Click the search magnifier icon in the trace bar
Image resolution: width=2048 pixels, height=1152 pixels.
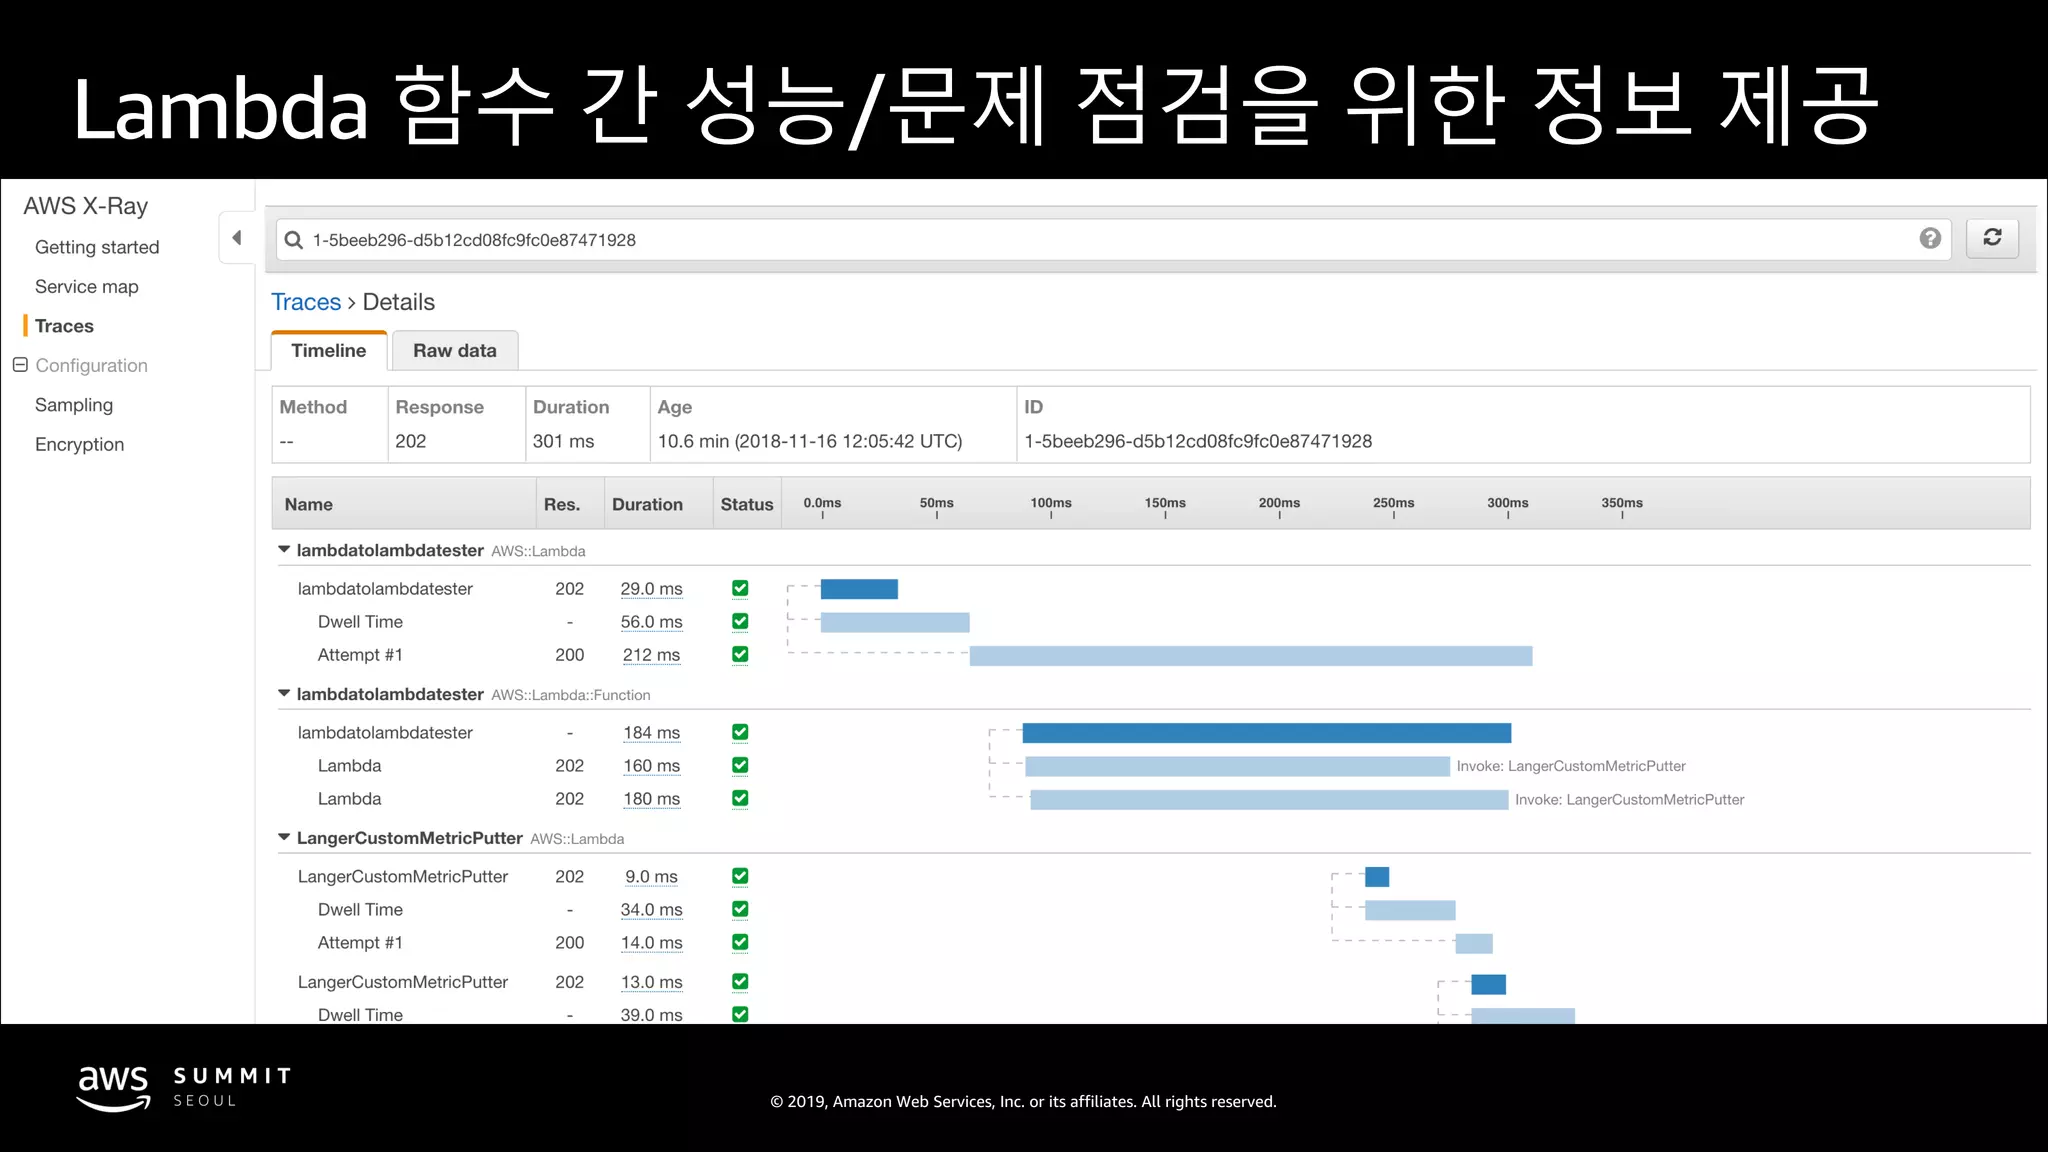294,240
